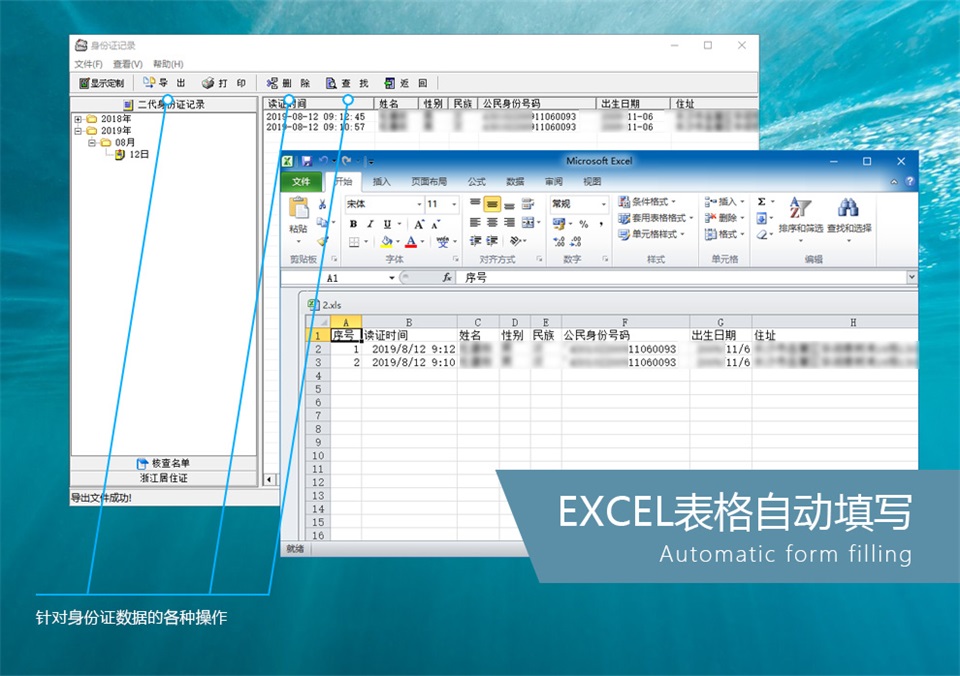
Task: Click the Merge and Center icon
Action: [x=528, y=222]
